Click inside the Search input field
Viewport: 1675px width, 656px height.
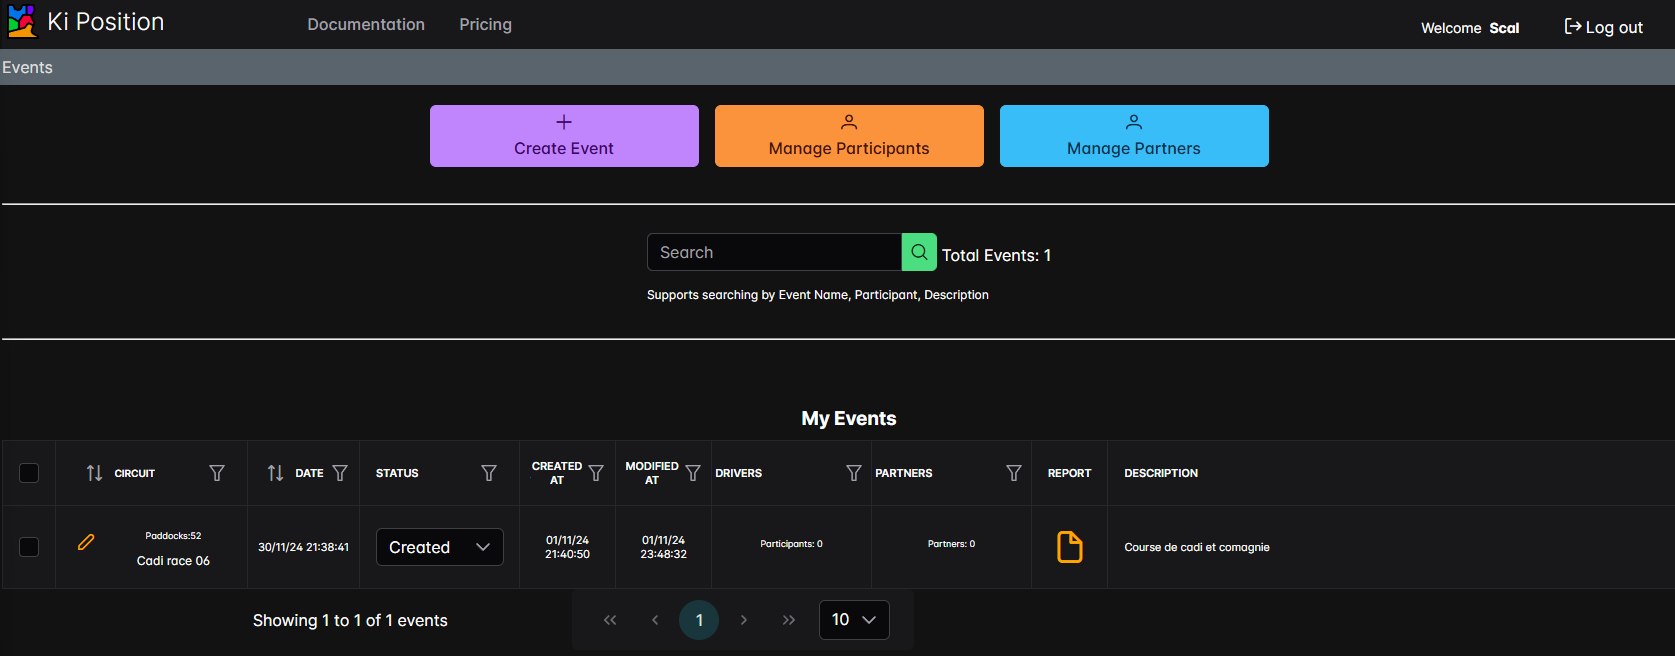point(774,252)
